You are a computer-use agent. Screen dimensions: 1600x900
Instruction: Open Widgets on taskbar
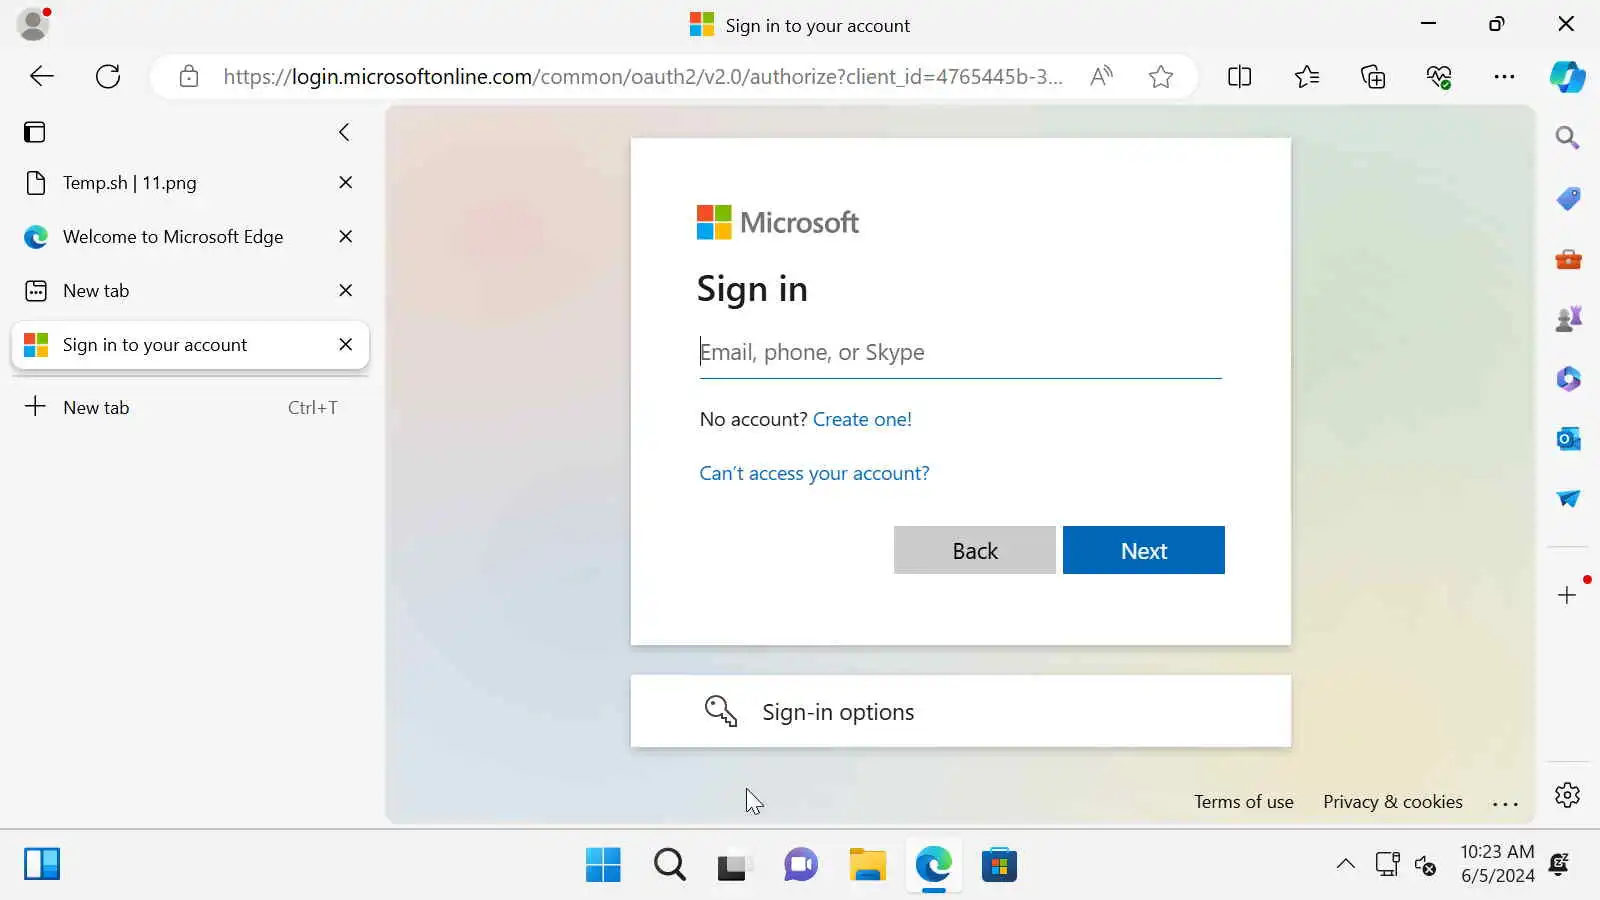[x=42, y=864]
